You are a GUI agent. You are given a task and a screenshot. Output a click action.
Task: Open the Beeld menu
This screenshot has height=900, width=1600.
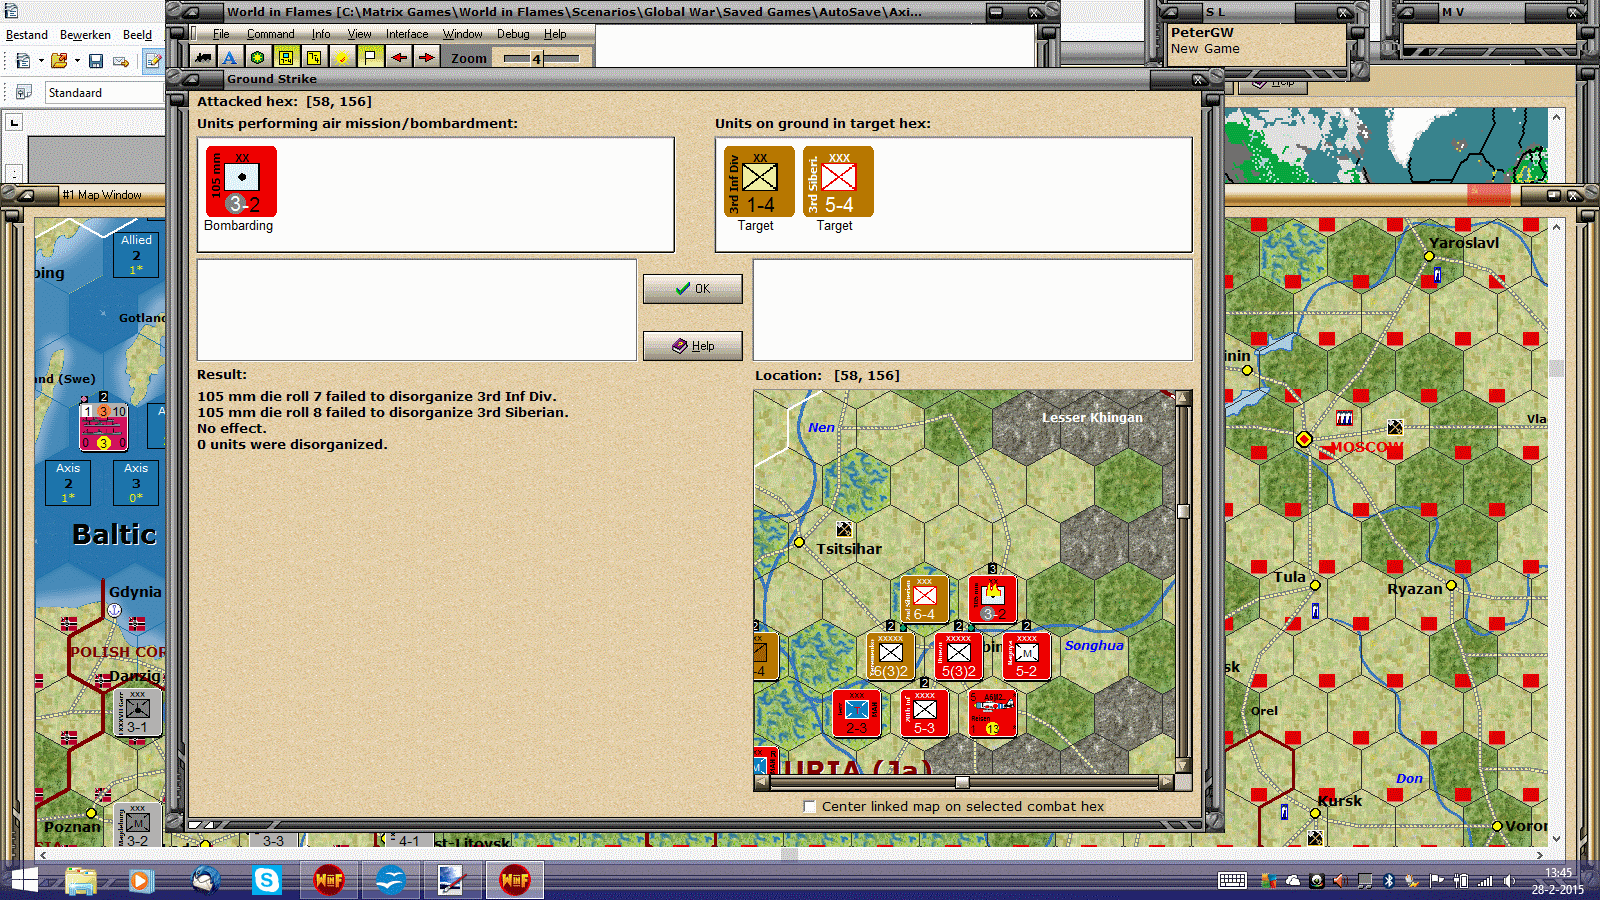(x=138, y=35)
